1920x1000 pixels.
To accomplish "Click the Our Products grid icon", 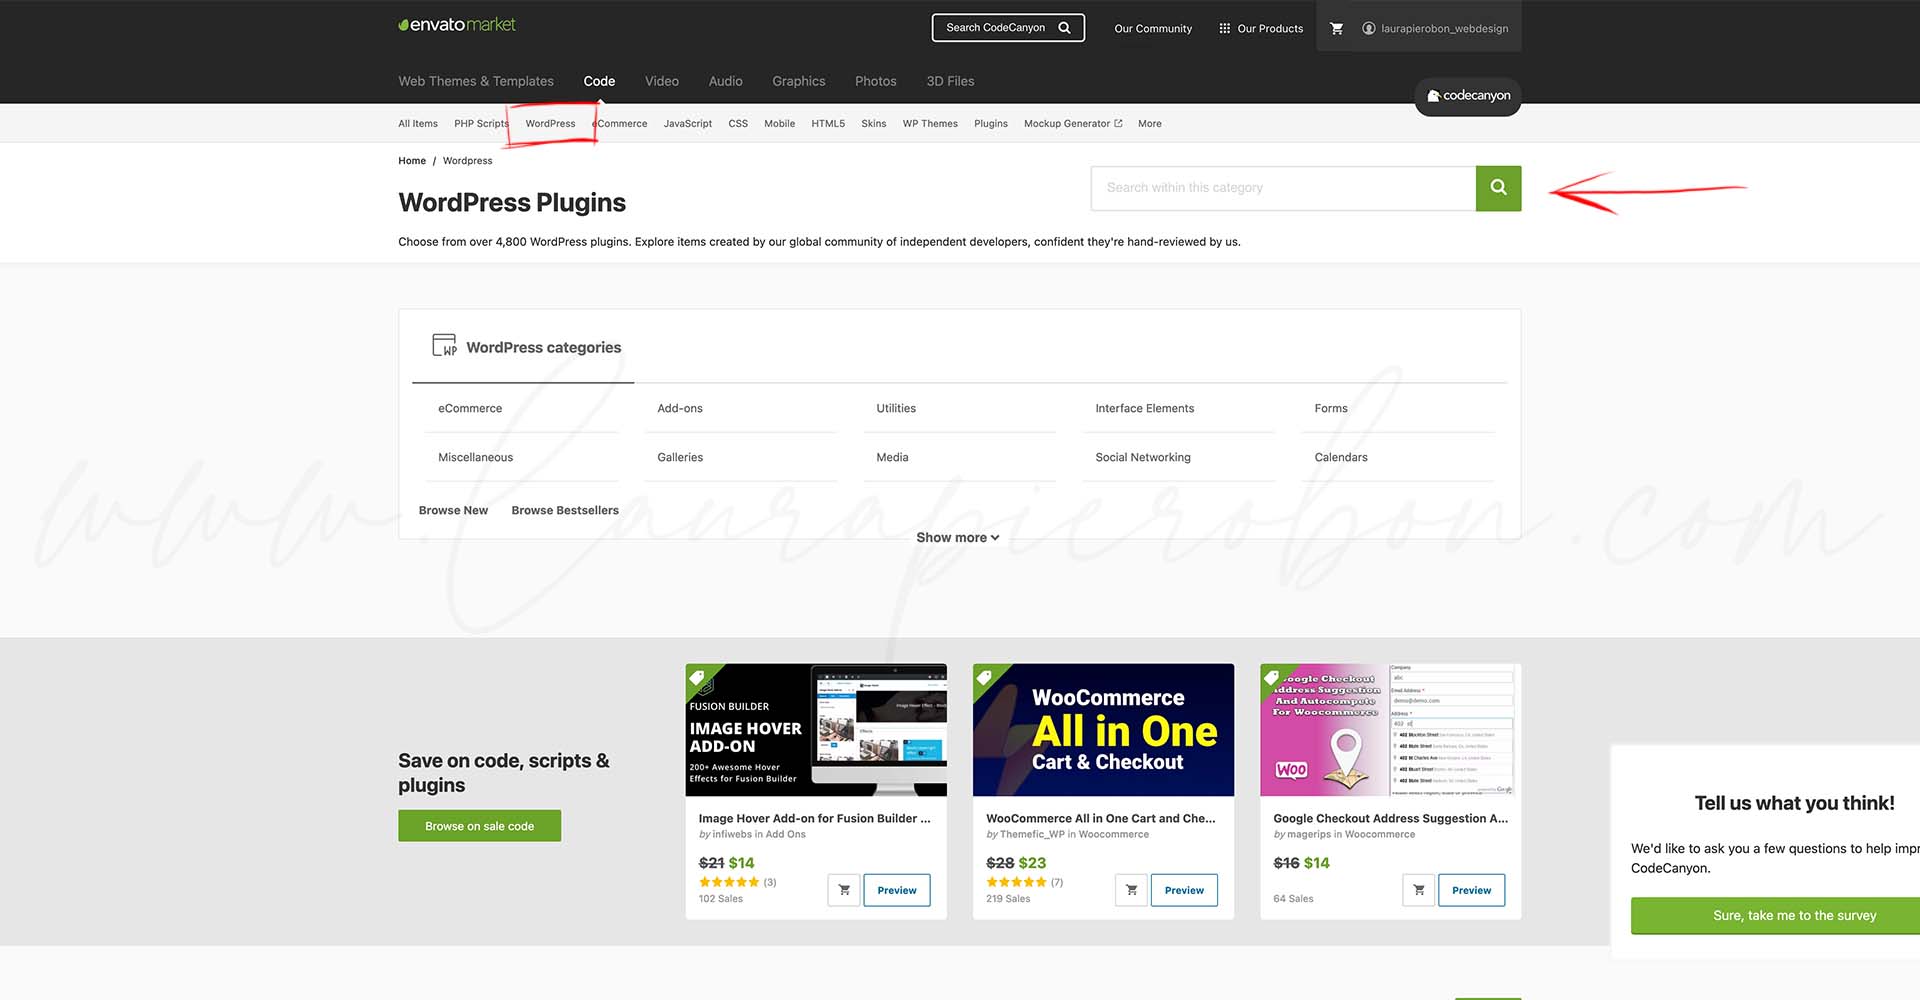I will click(x=1224, y=28).
